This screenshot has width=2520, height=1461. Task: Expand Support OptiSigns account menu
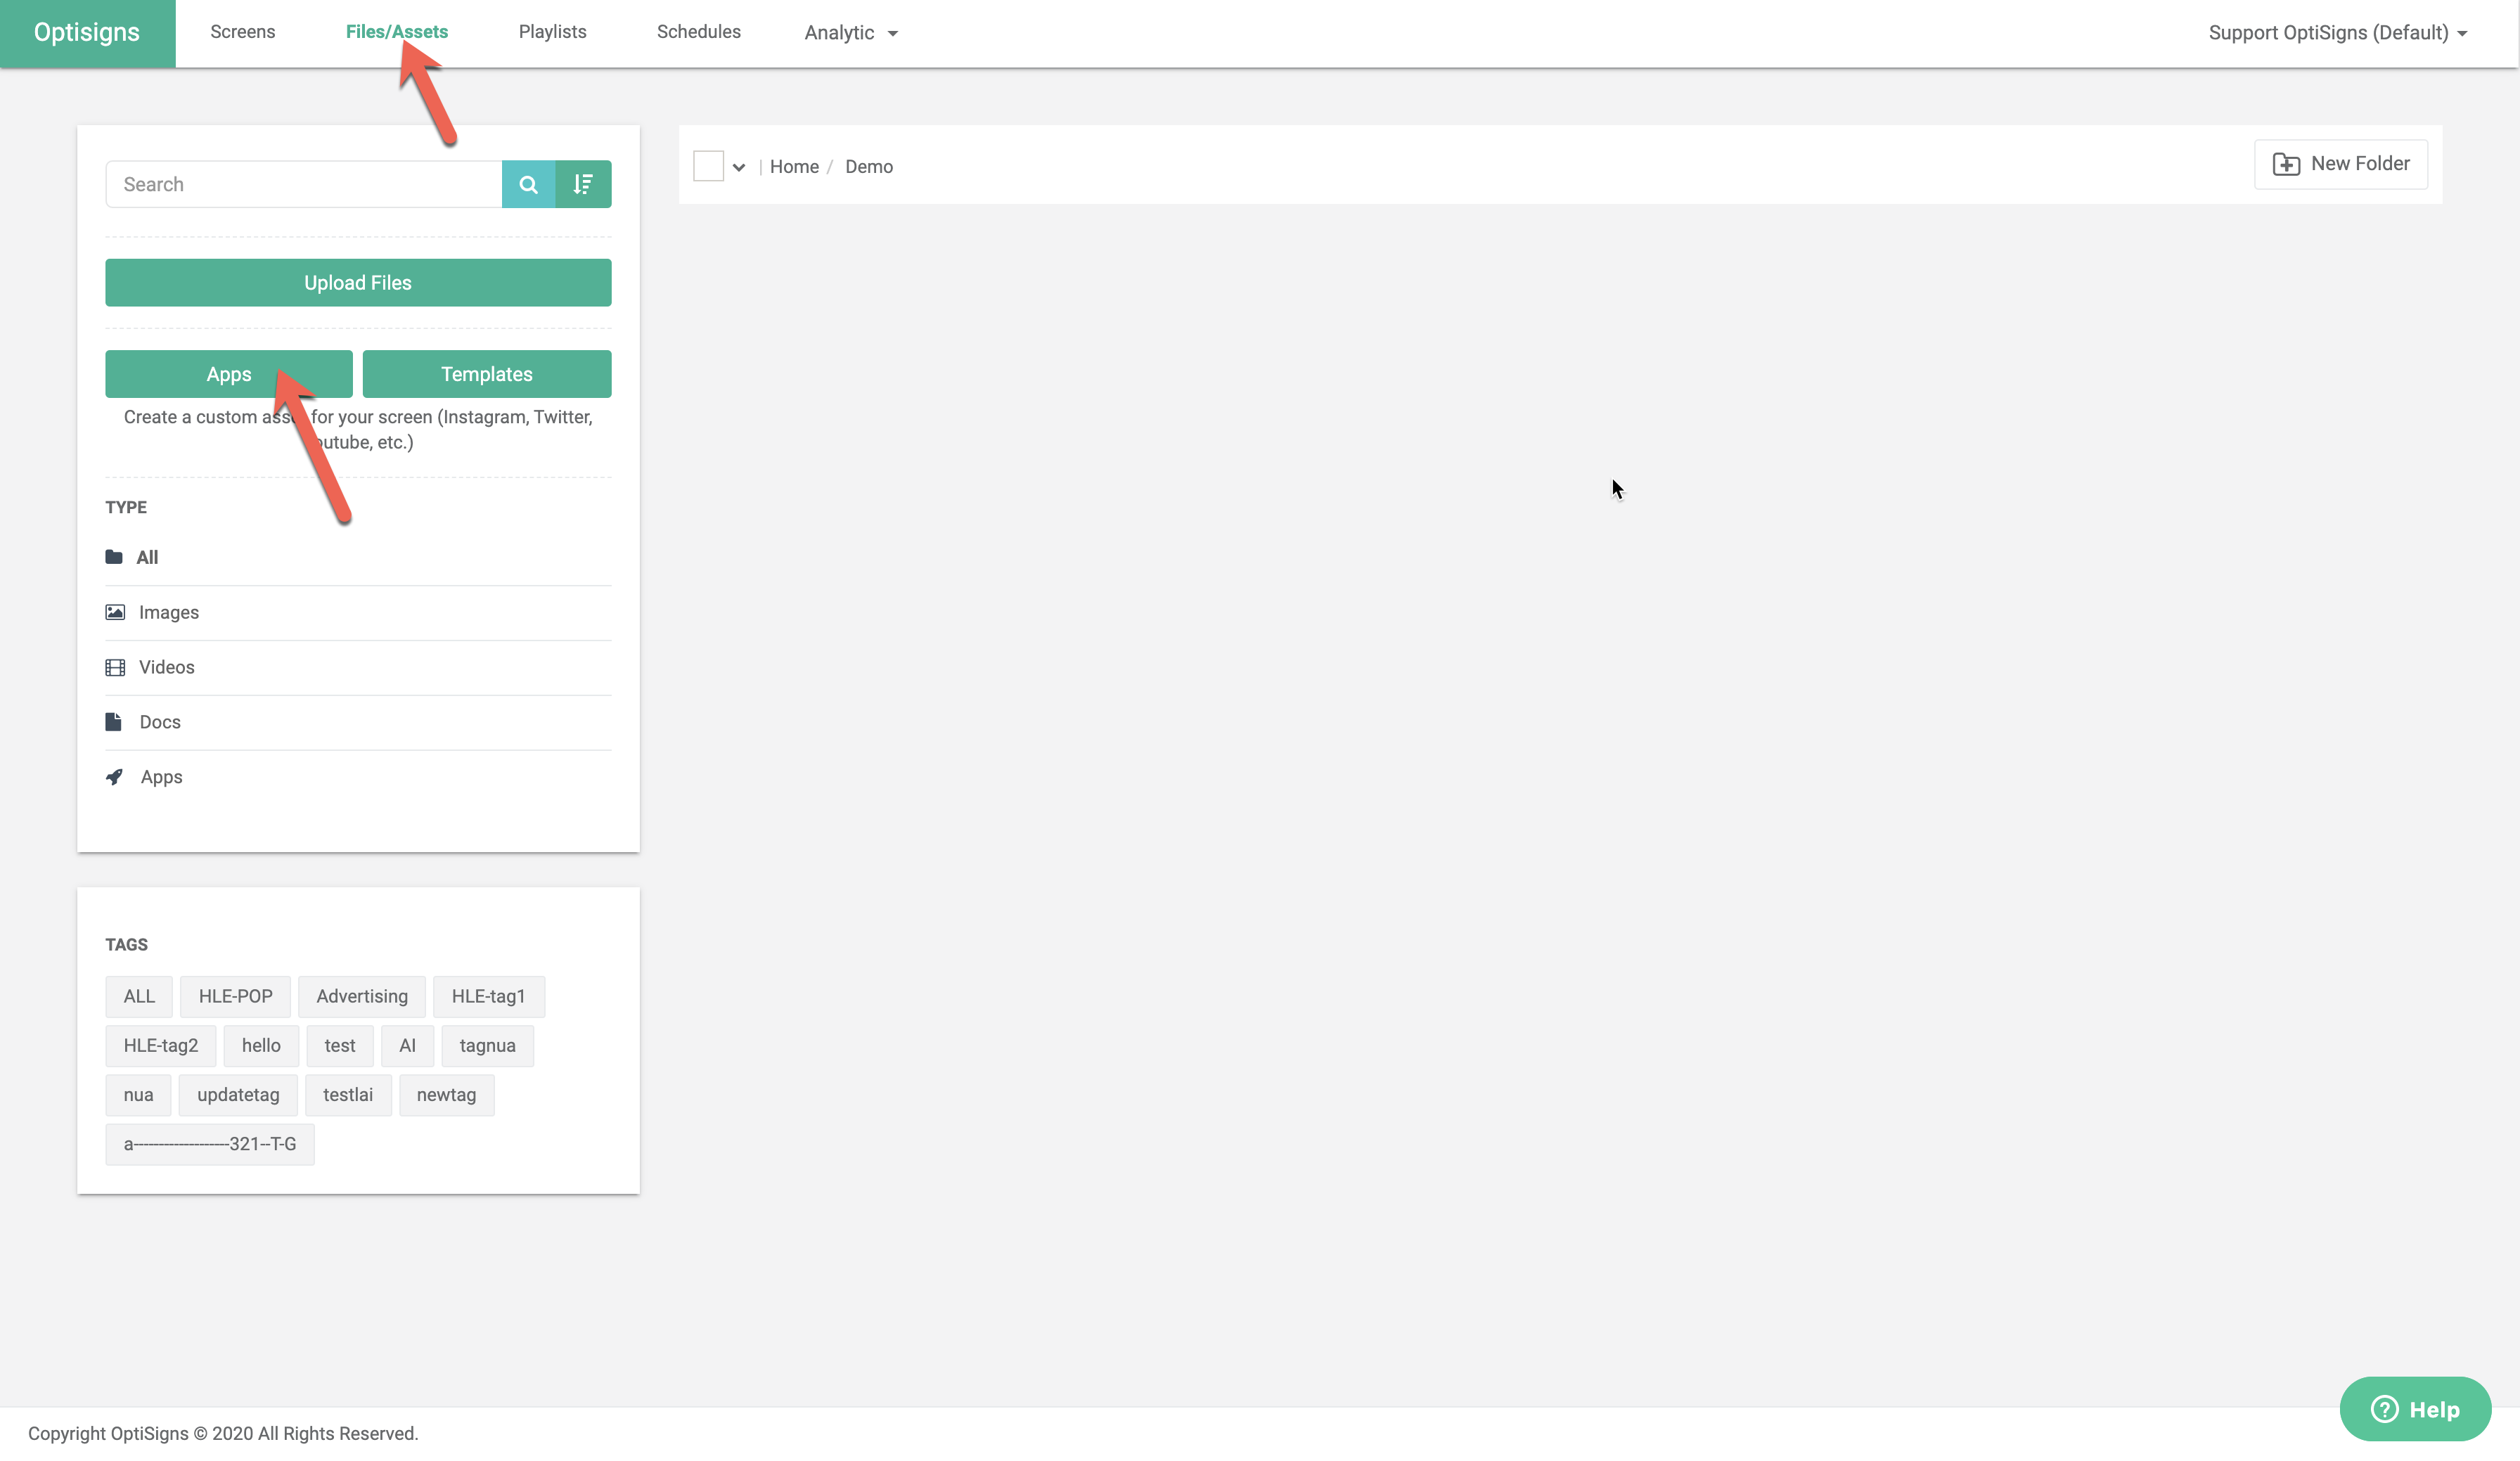[x=2337, y=33]
